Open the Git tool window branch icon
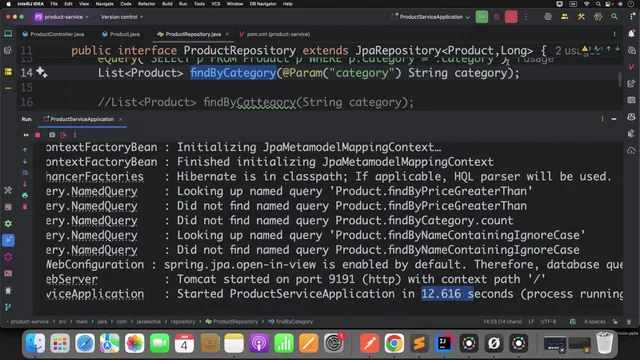The width and height of the screenshot is (640, 360). click(8, 307)
